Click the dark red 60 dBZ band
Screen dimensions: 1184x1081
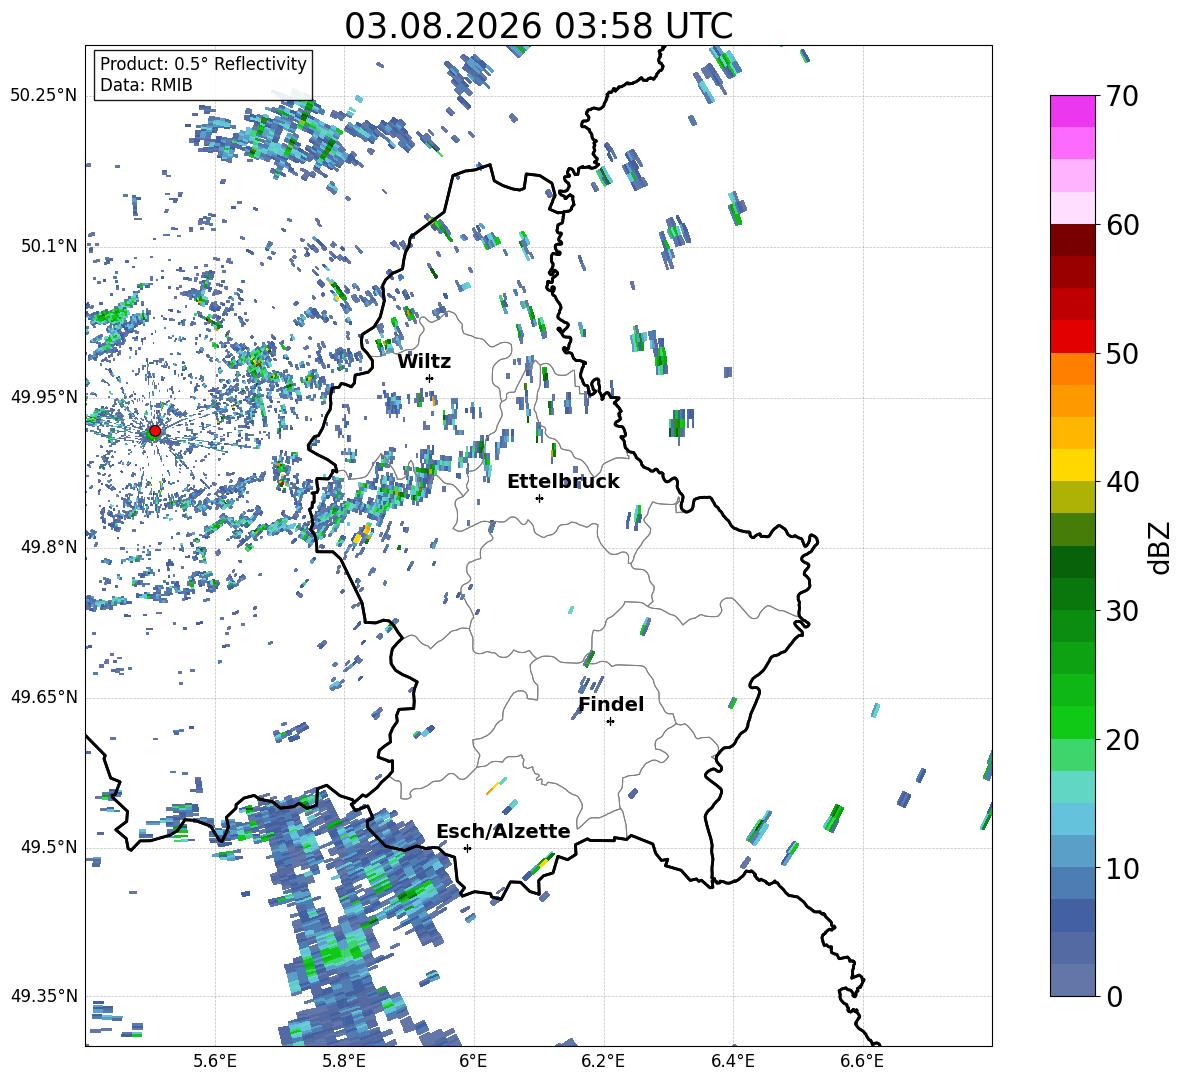1072,240
